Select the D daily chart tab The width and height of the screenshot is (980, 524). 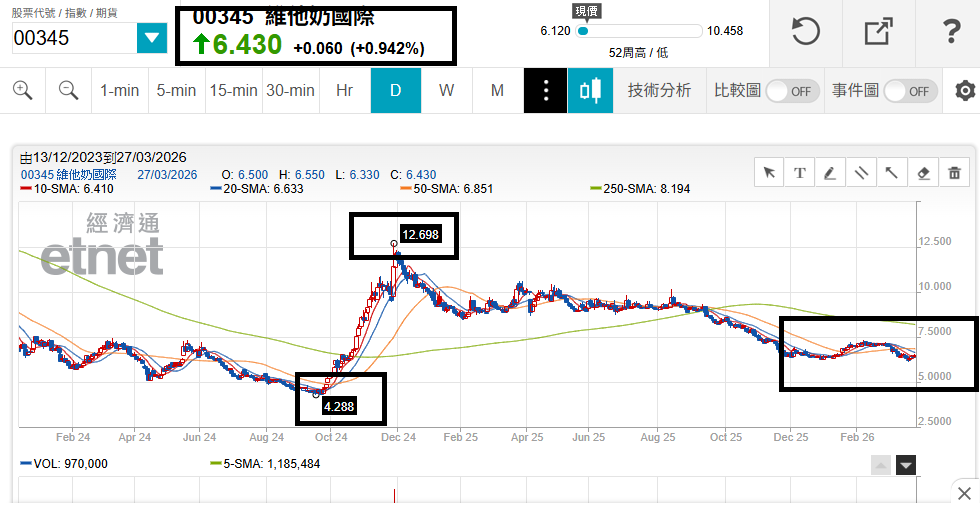click(x=396, y=91)
